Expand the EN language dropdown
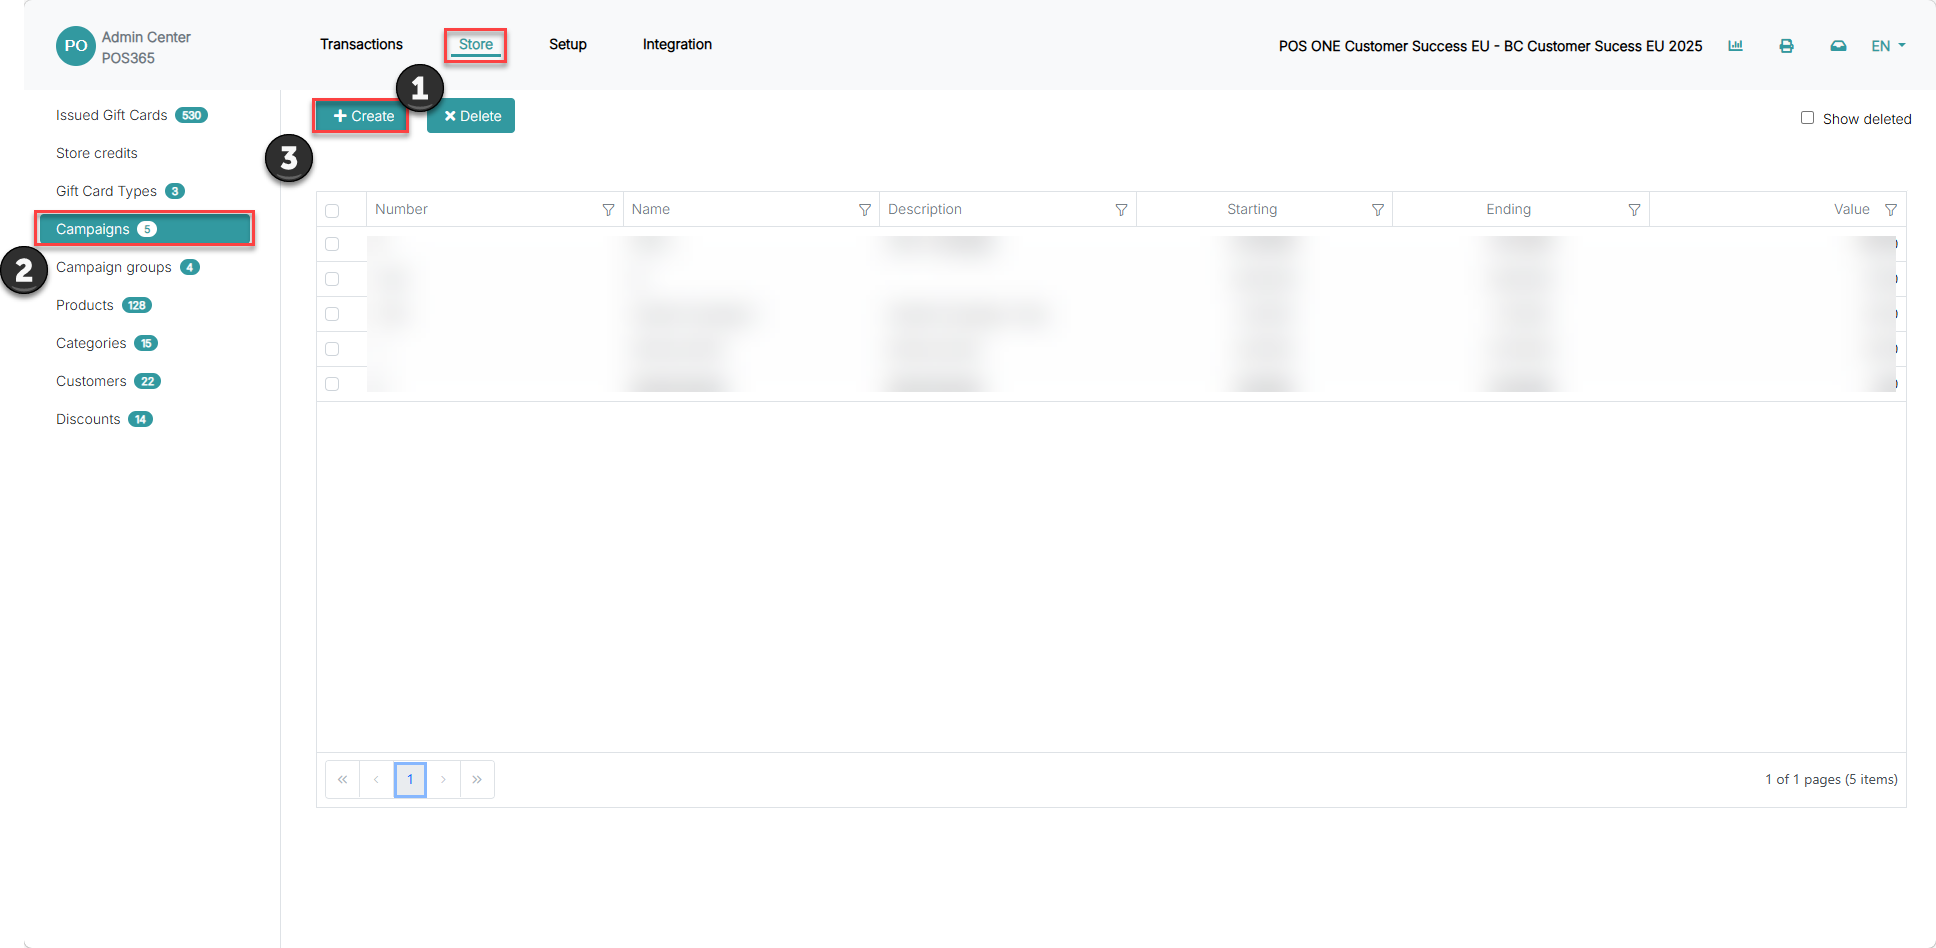The image size is (1936, 948). click(1888, 46)
